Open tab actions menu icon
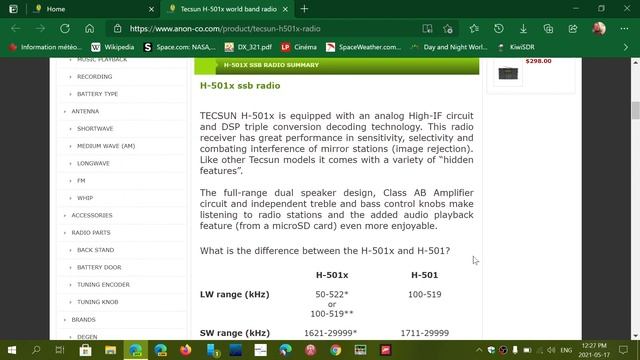Screen dimensions: 640x360 pos(13,9)
